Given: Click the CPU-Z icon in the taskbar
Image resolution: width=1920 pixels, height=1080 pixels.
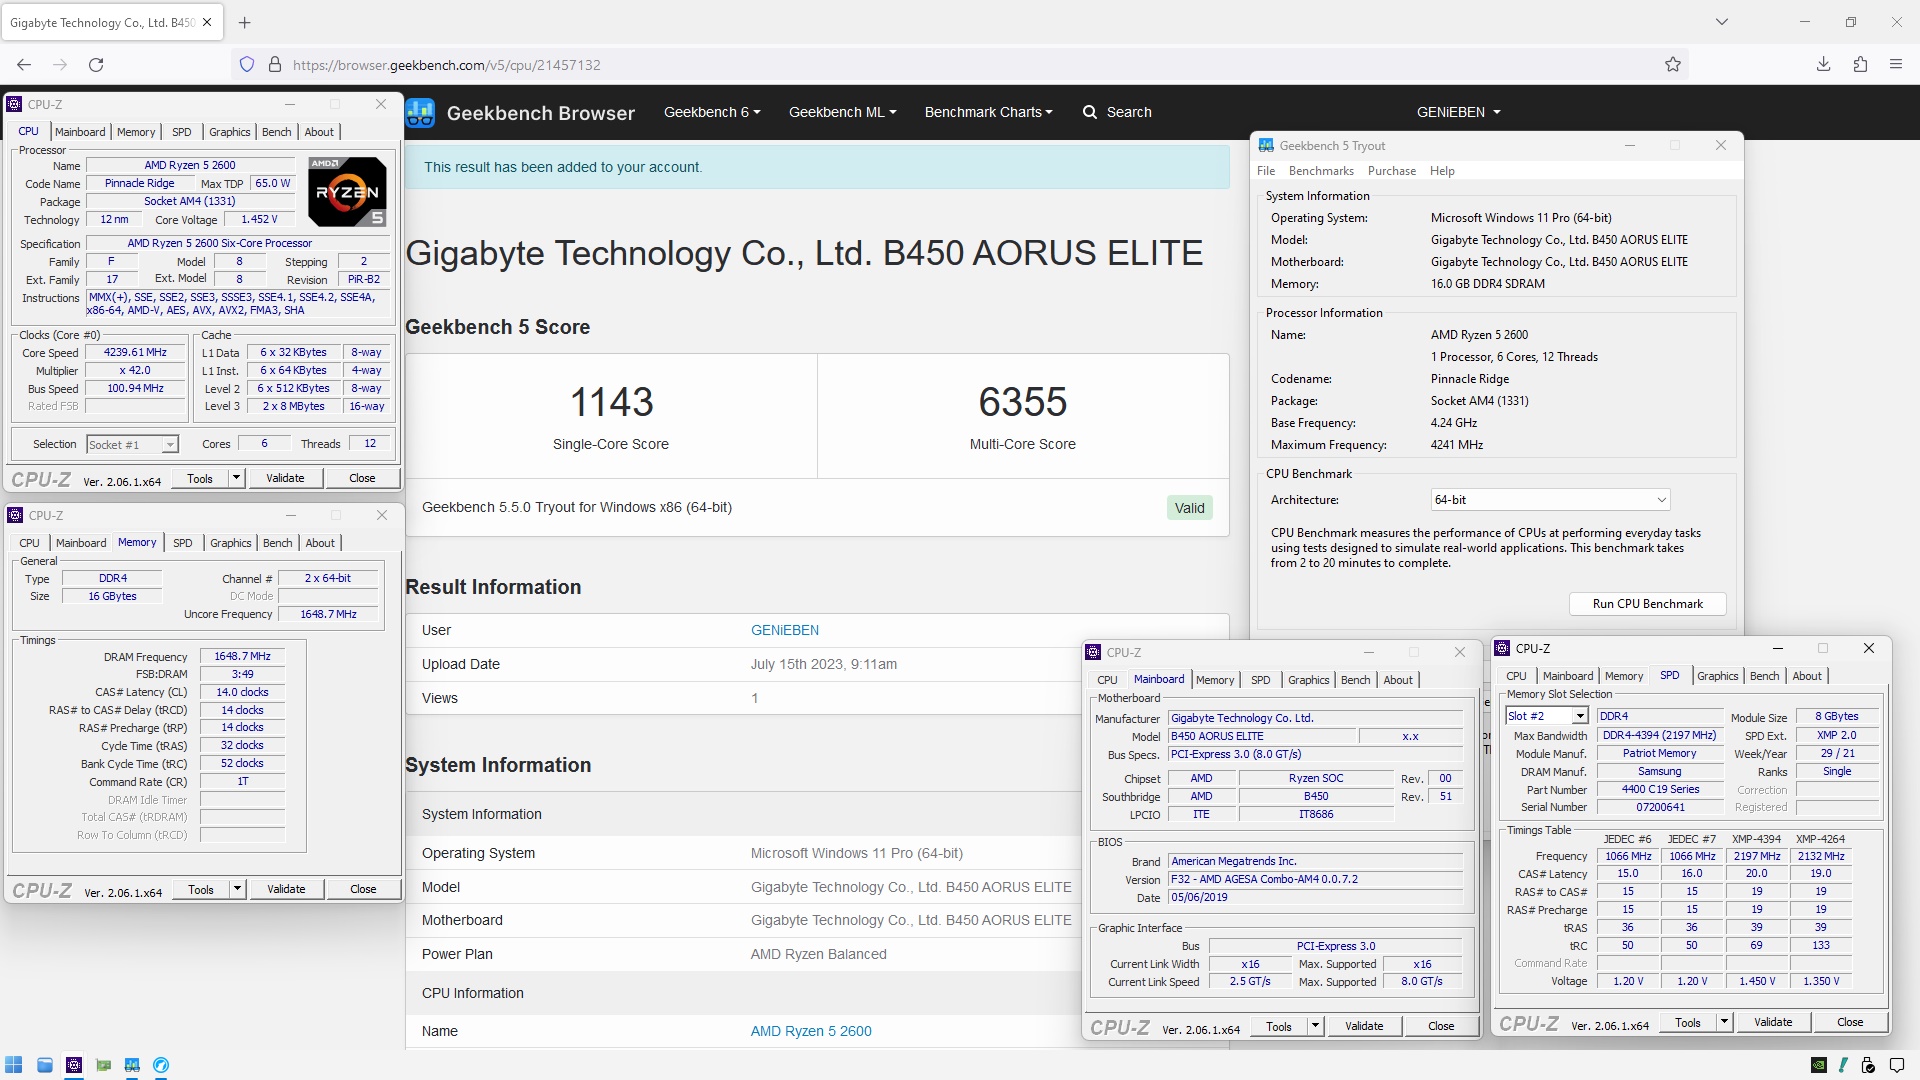Looking at the screenshot, I should [x=74, y=1065].
